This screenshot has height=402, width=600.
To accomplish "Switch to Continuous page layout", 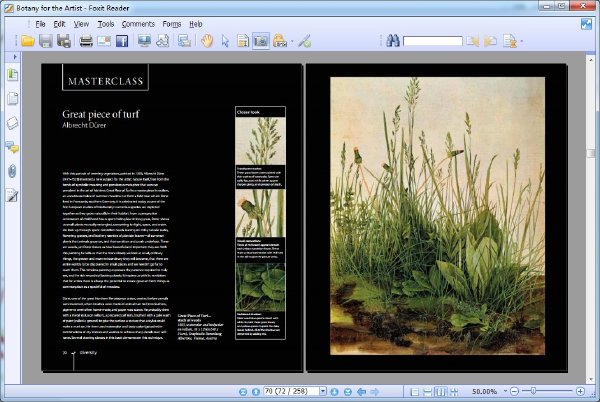I will point(428,392).
